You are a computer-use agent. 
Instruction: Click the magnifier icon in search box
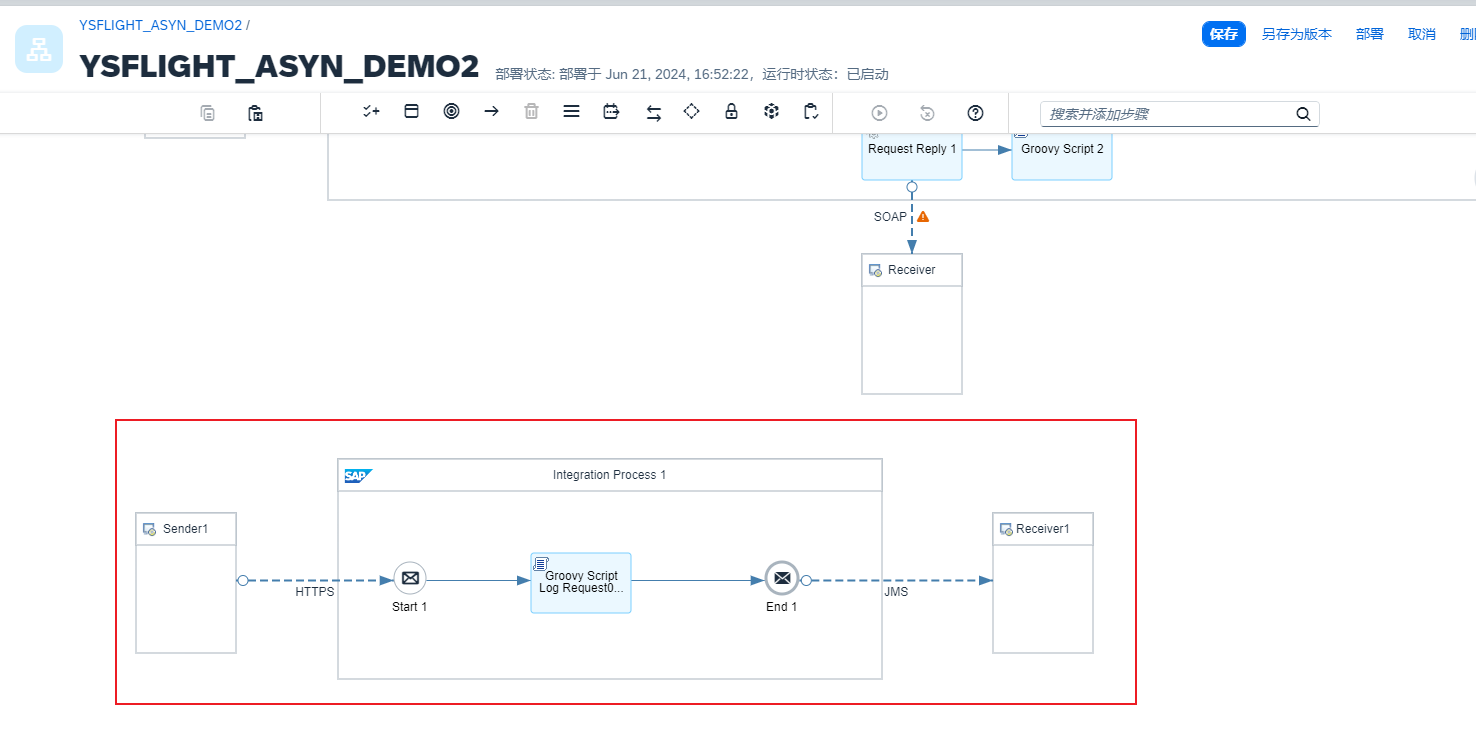[1303, 114]
